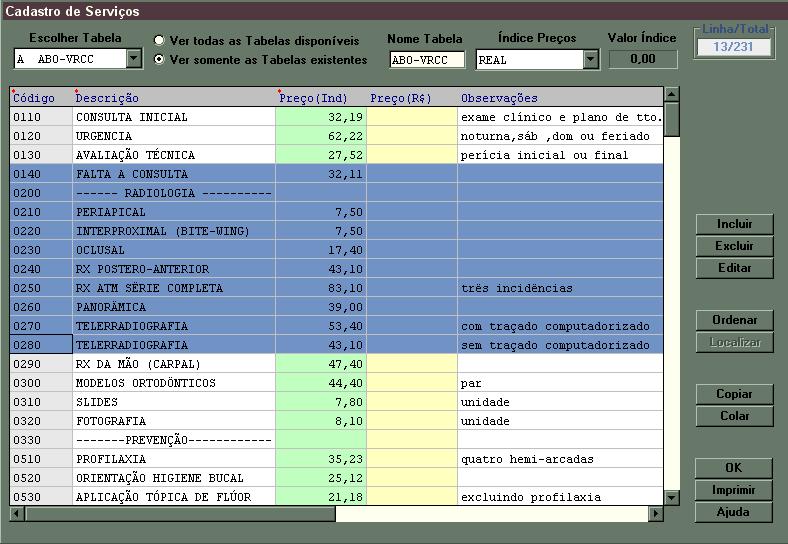
Task: Click 'com traçado computadorizado' observation cell
Action: [x=560, y=326]
